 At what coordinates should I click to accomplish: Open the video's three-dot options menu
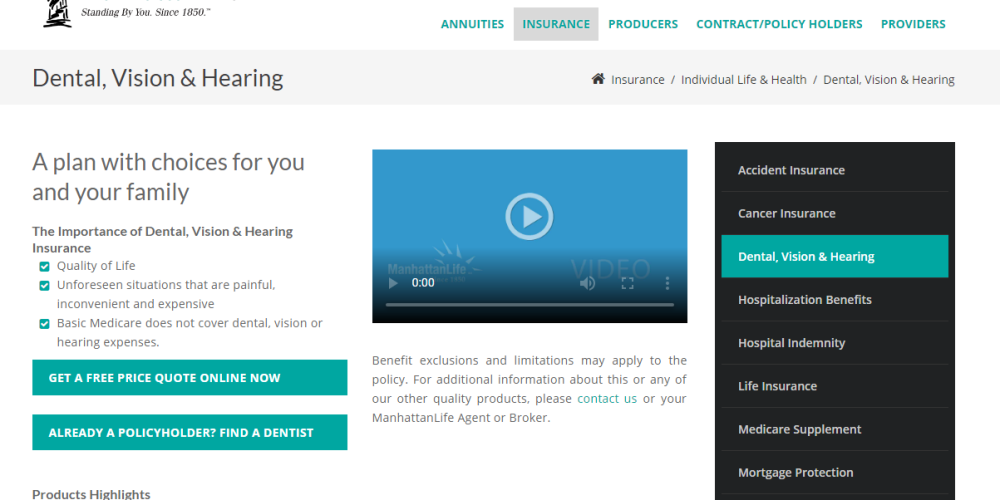pos(667,283)
